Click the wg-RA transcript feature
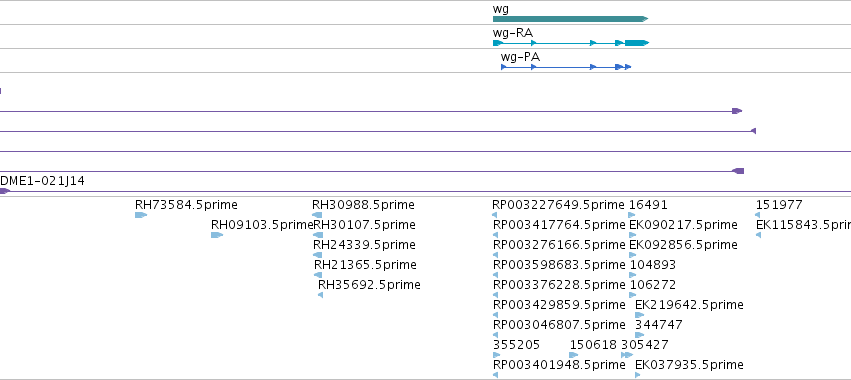Image resolution: width=851 pixels, height=380 pixels. tap(570, 43)
